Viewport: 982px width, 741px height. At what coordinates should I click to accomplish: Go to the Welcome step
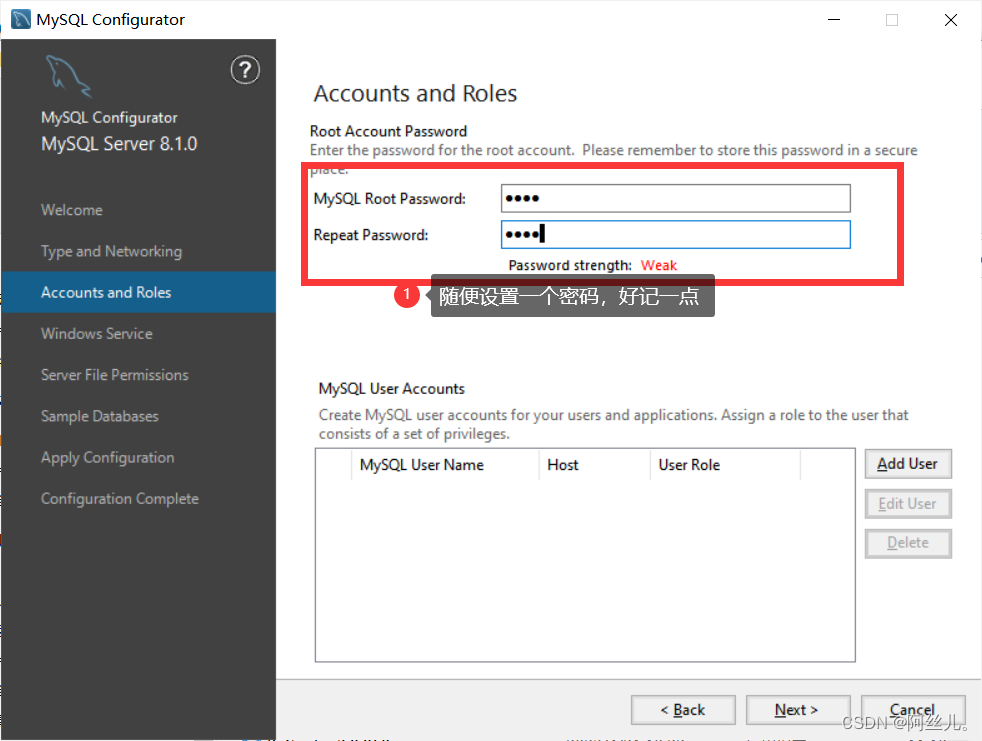(x=71, y=210)
